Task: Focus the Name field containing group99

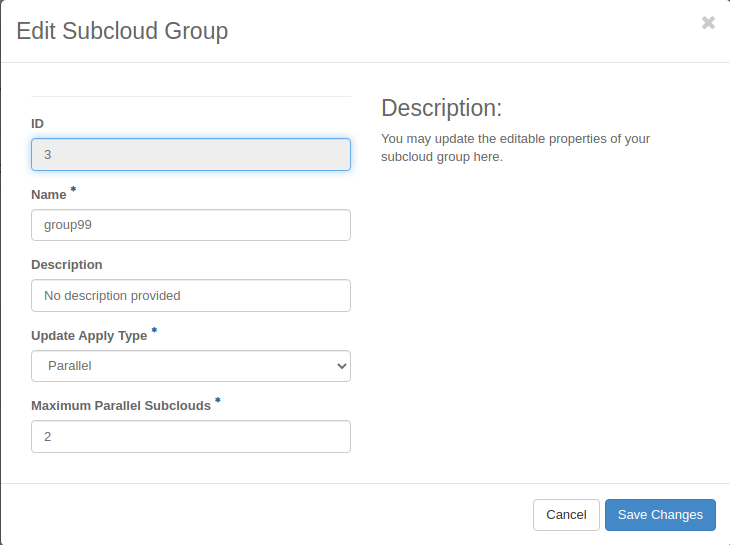Action: click(x=190, y=225)
